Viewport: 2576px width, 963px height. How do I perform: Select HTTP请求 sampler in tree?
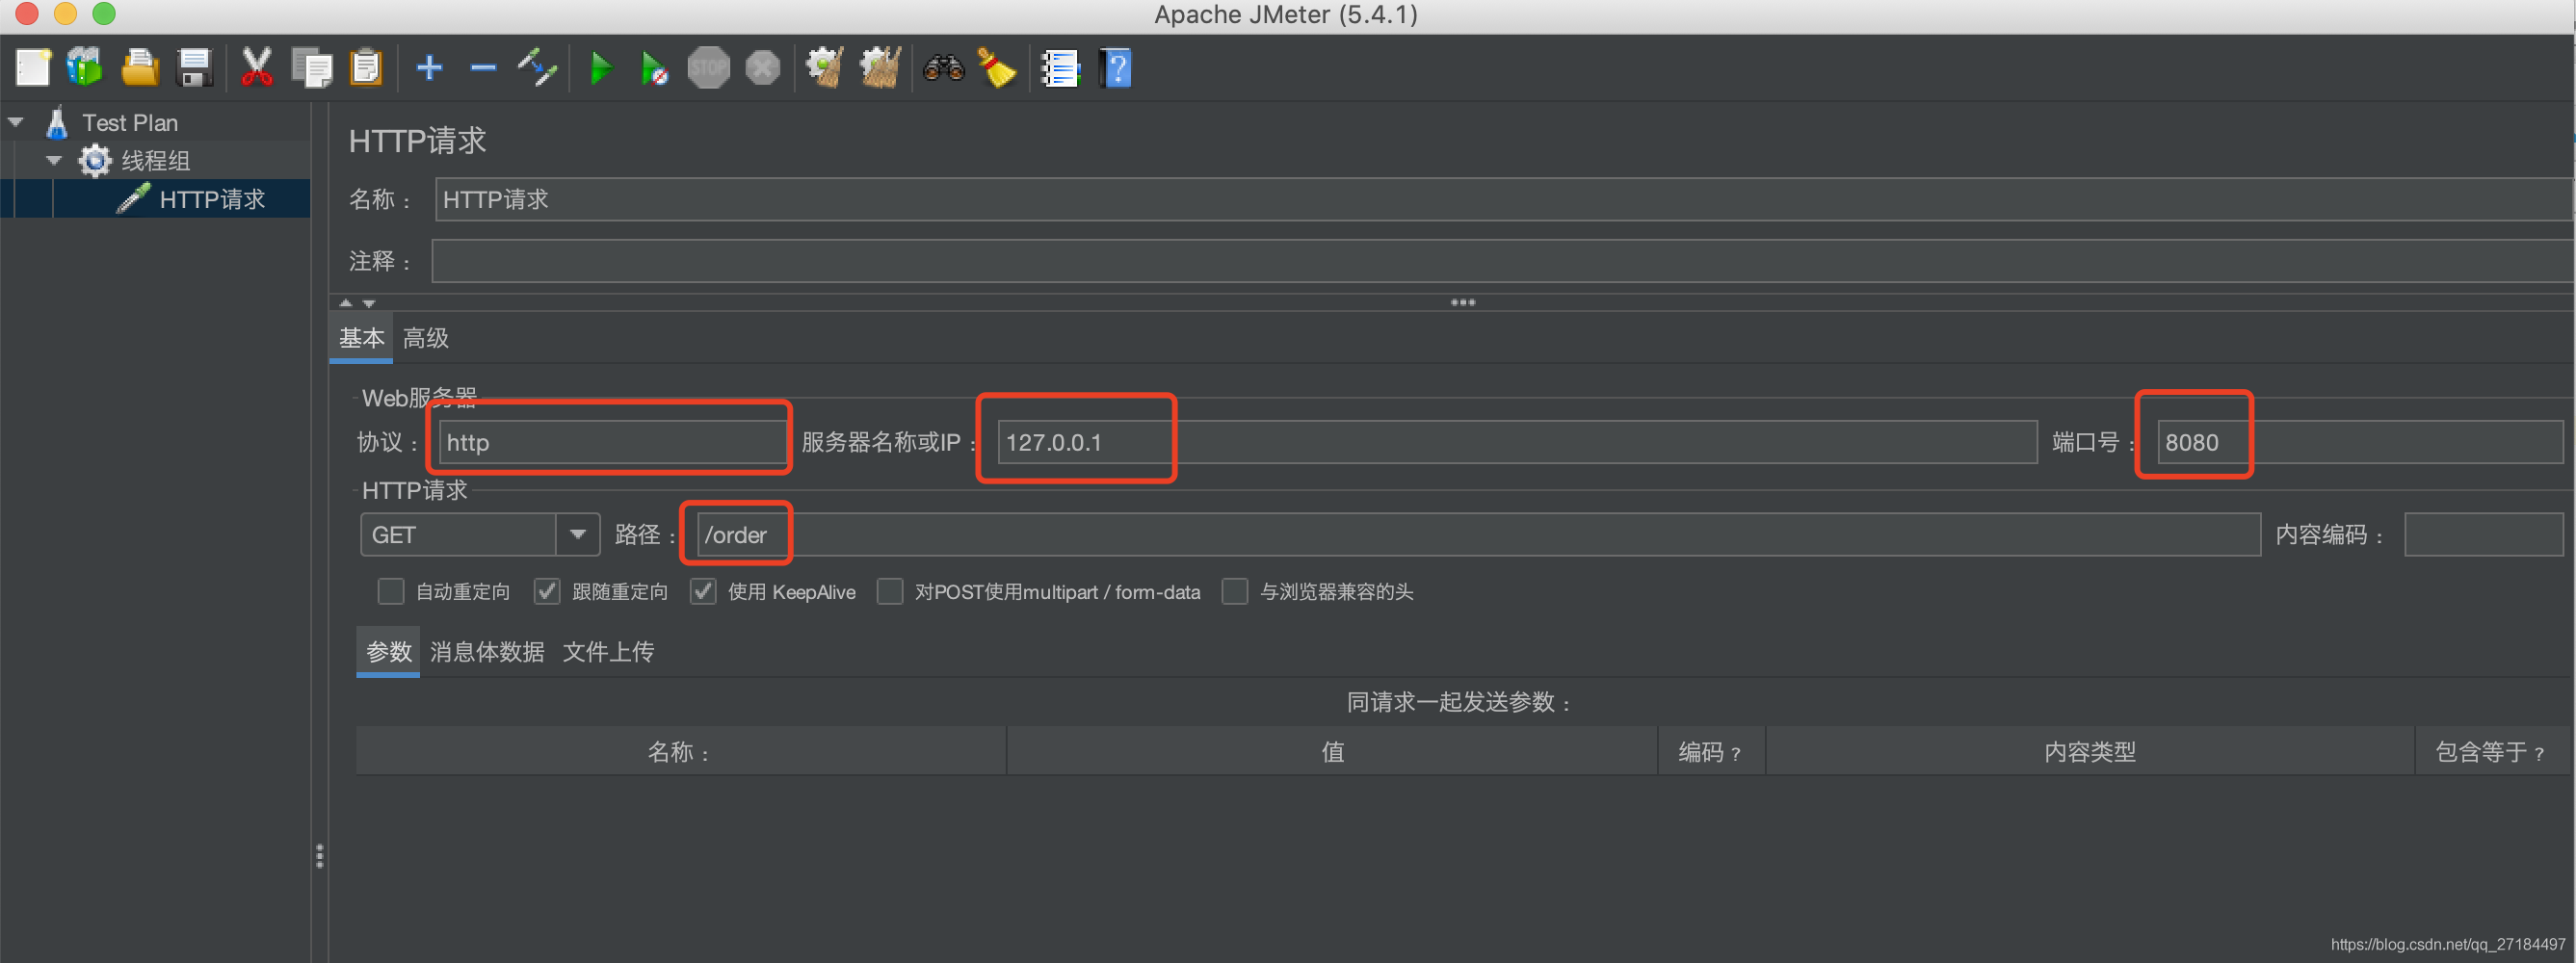[212, 199]
